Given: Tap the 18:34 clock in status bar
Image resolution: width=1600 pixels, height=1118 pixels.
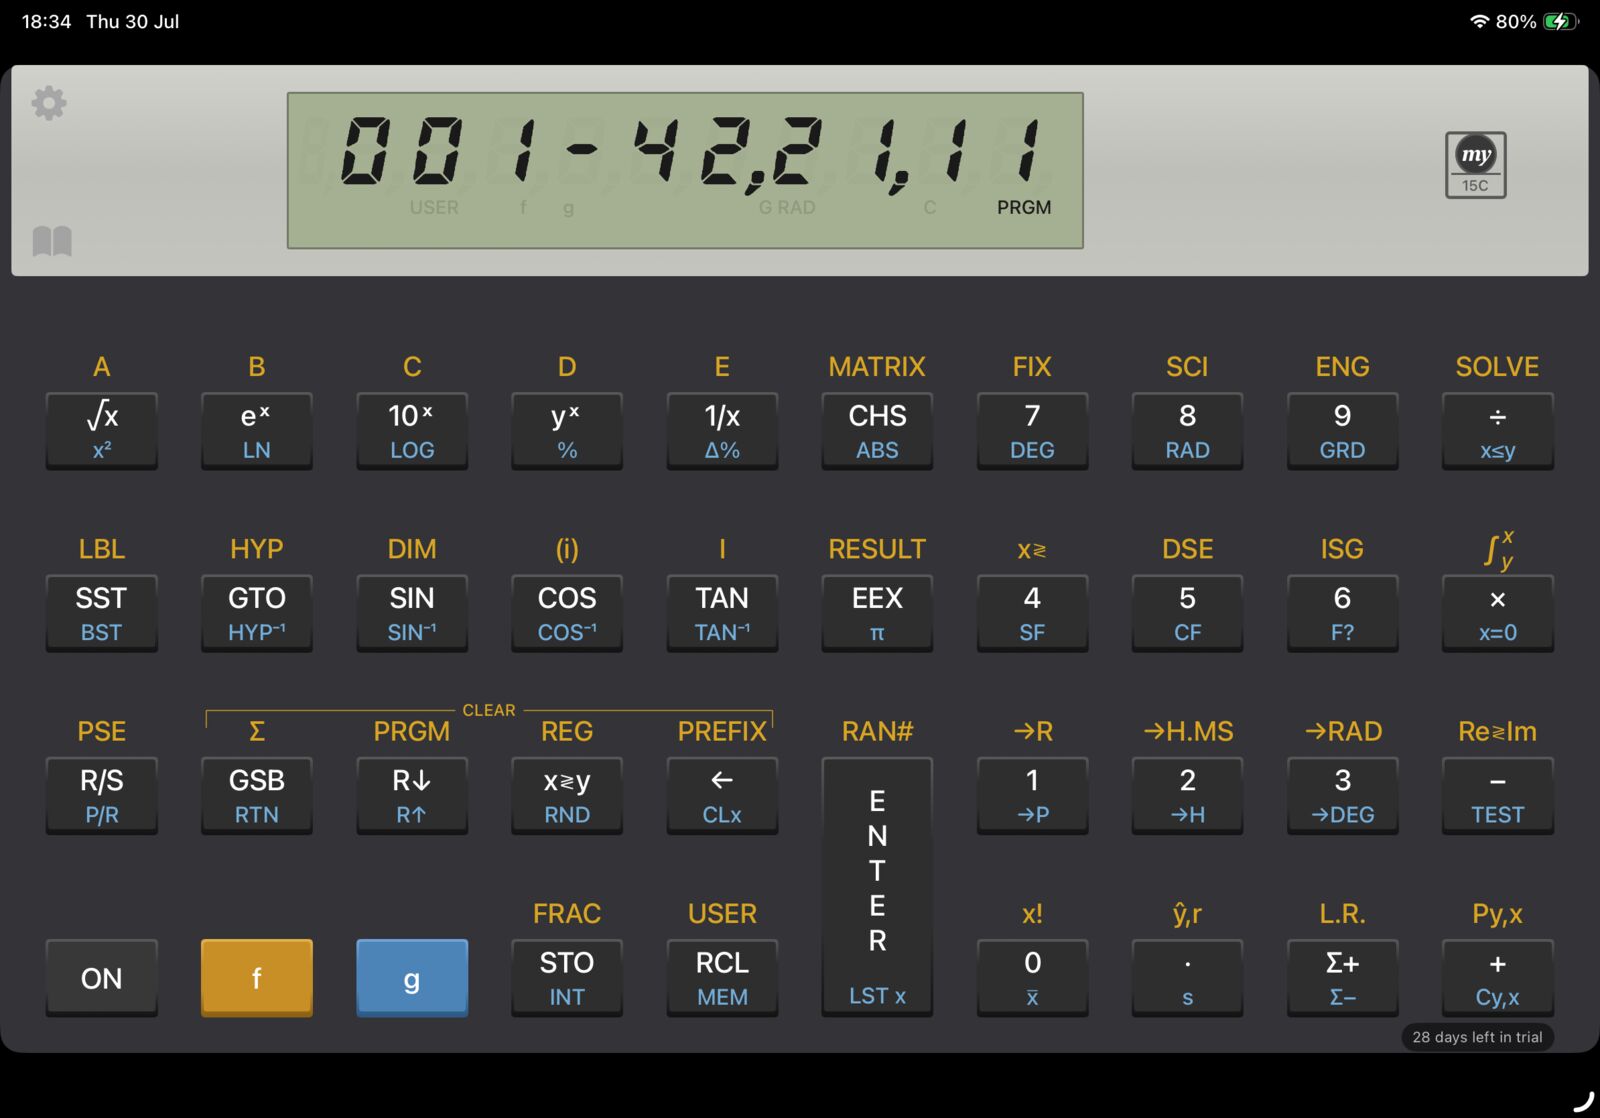Looking at the screenshot, I should [x=46, y=21].
